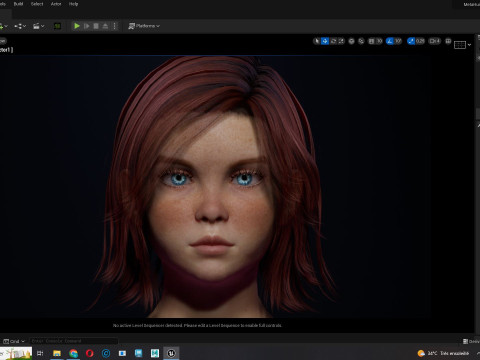The image size is (480, 360).
Task: Change grid snap size value 10
Action: [379, 41]
